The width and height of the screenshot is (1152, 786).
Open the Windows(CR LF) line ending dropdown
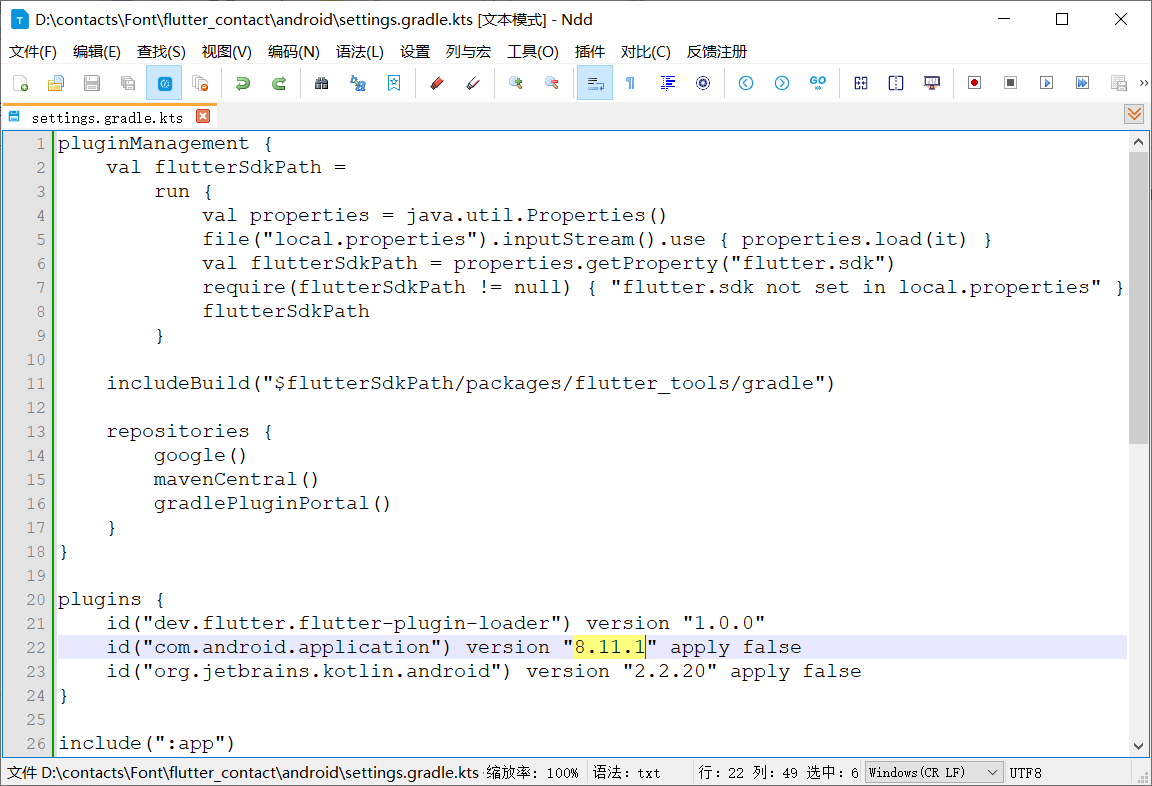pyautogui.click(x=934, y=772)
